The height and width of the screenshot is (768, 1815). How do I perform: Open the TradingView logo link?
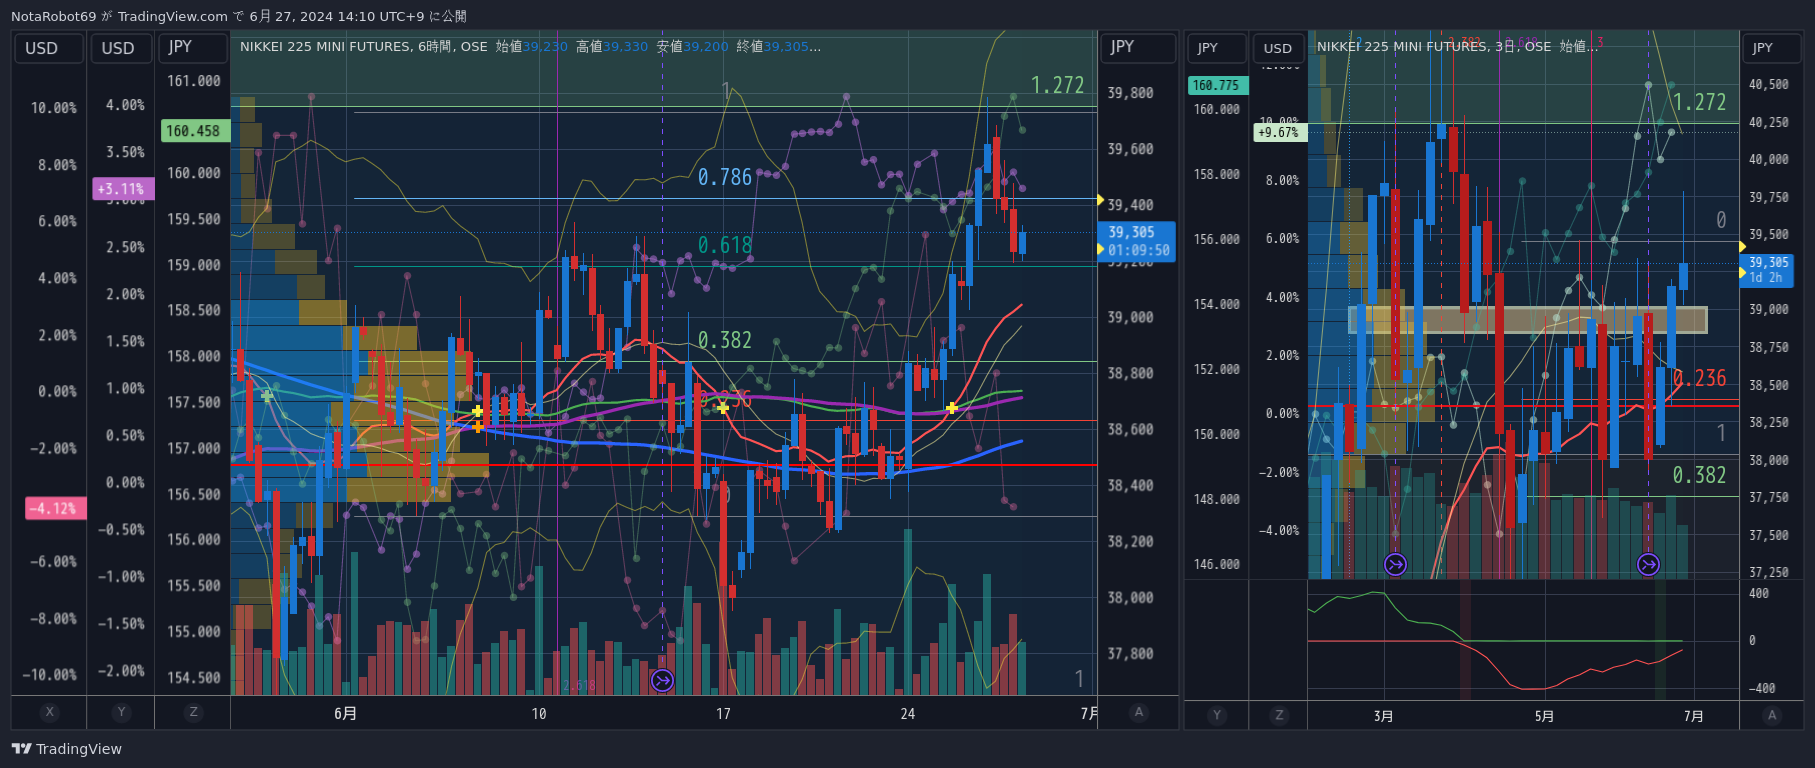[66, 749]
